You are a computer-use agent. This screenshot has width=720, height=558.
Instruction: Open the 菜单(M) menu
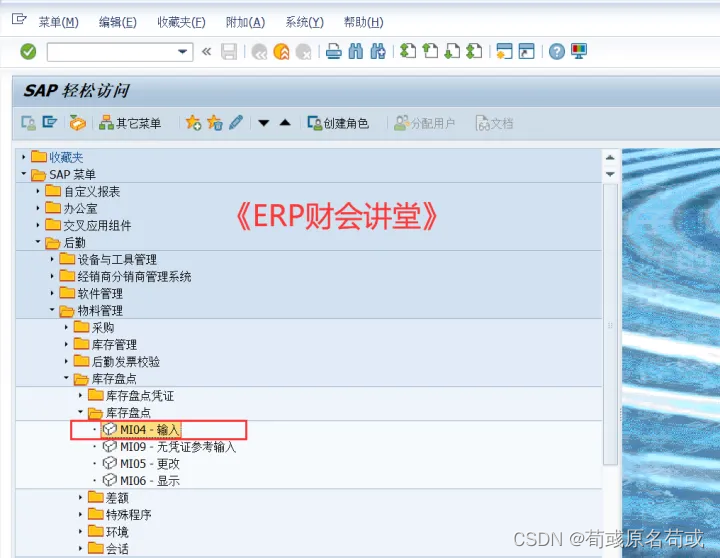pos(58,22)
